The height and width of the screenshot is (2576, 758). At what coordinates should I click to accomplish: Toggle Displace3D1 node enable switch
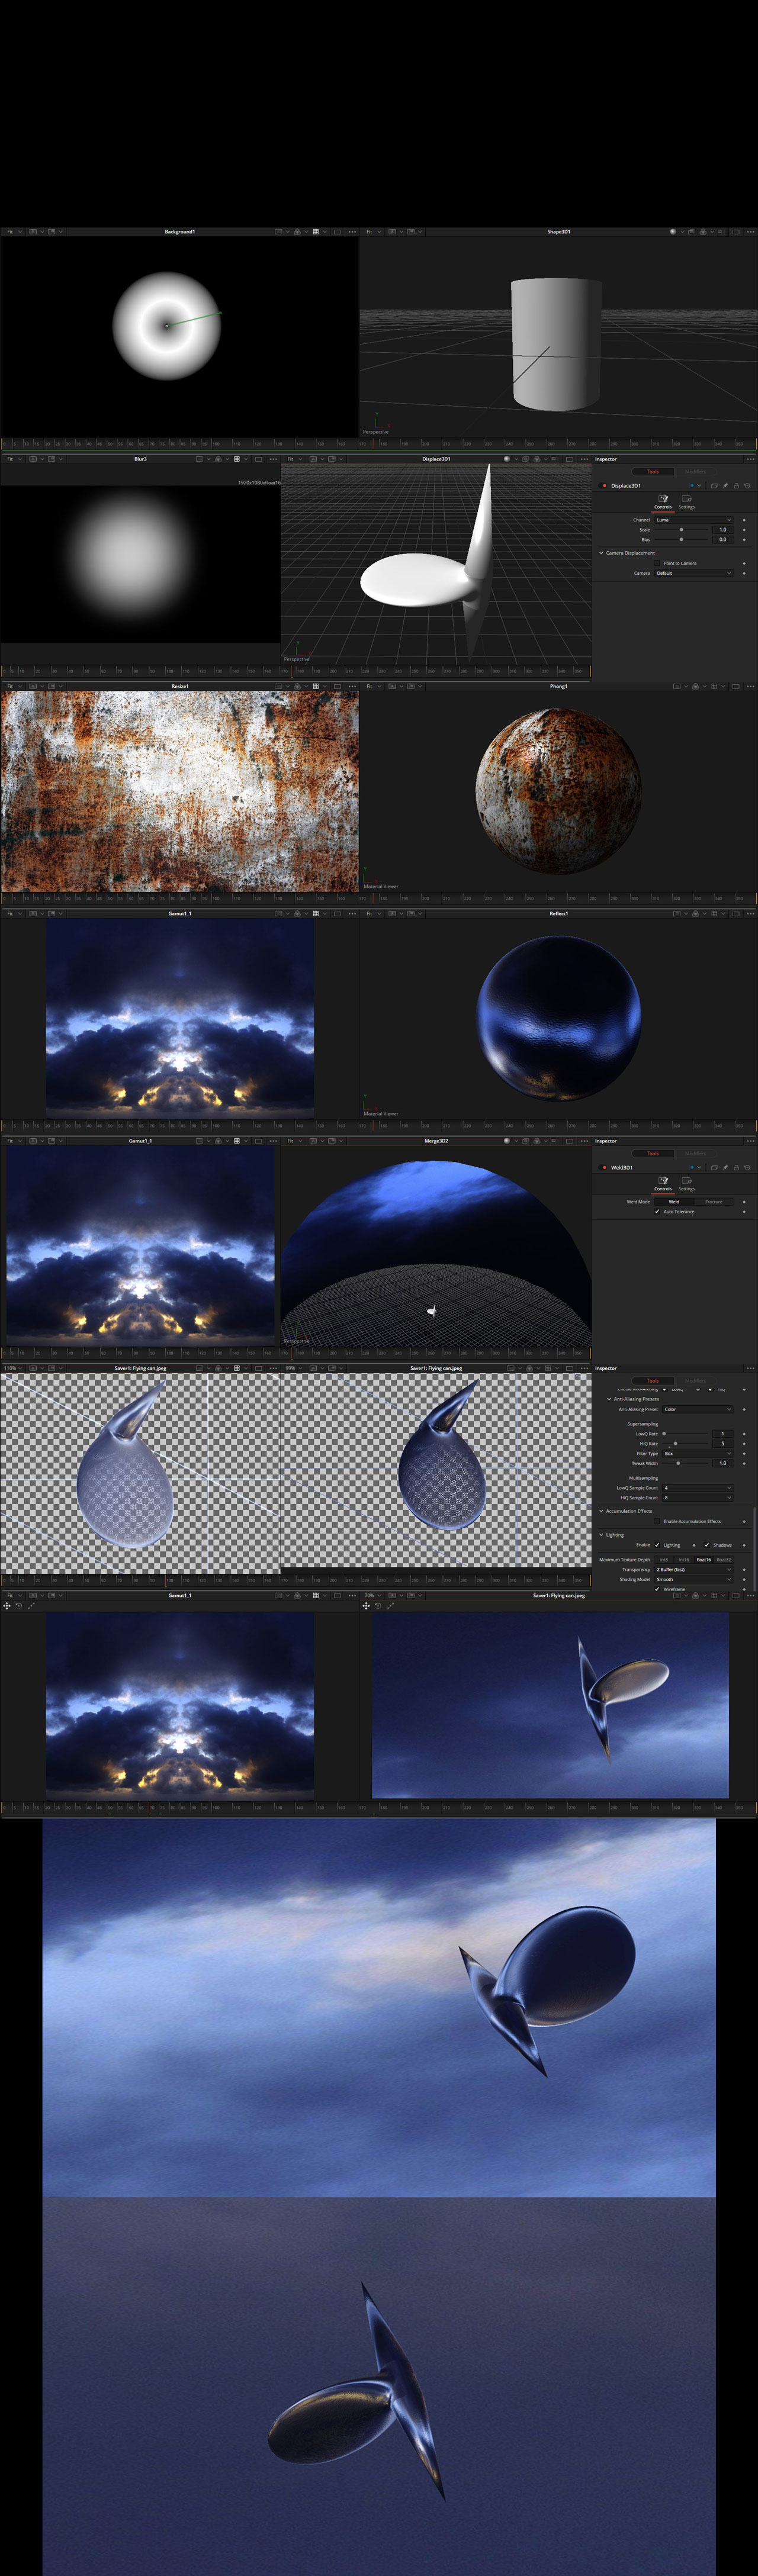(x=603, y=486)
